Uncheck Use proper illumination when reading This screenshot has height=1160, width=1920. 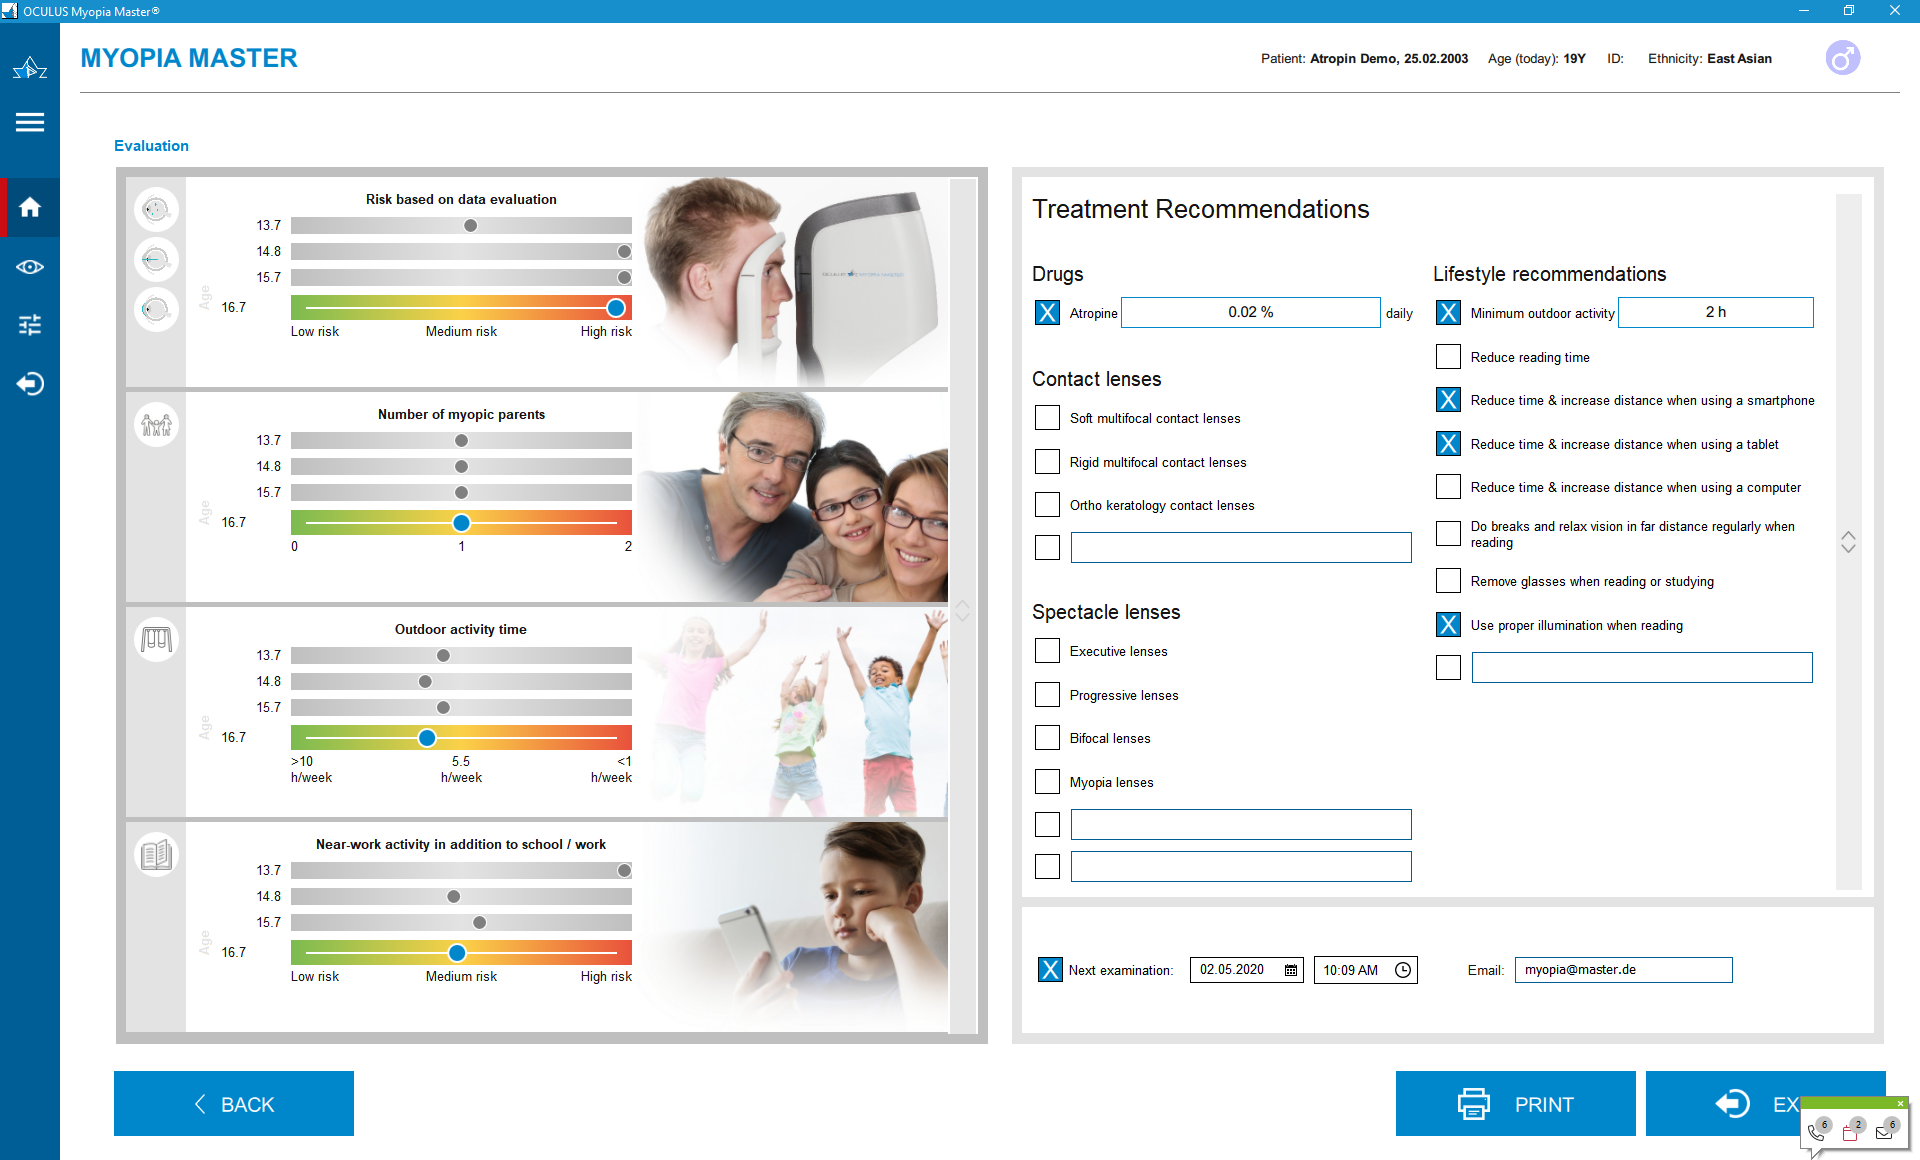point(1448,625)
